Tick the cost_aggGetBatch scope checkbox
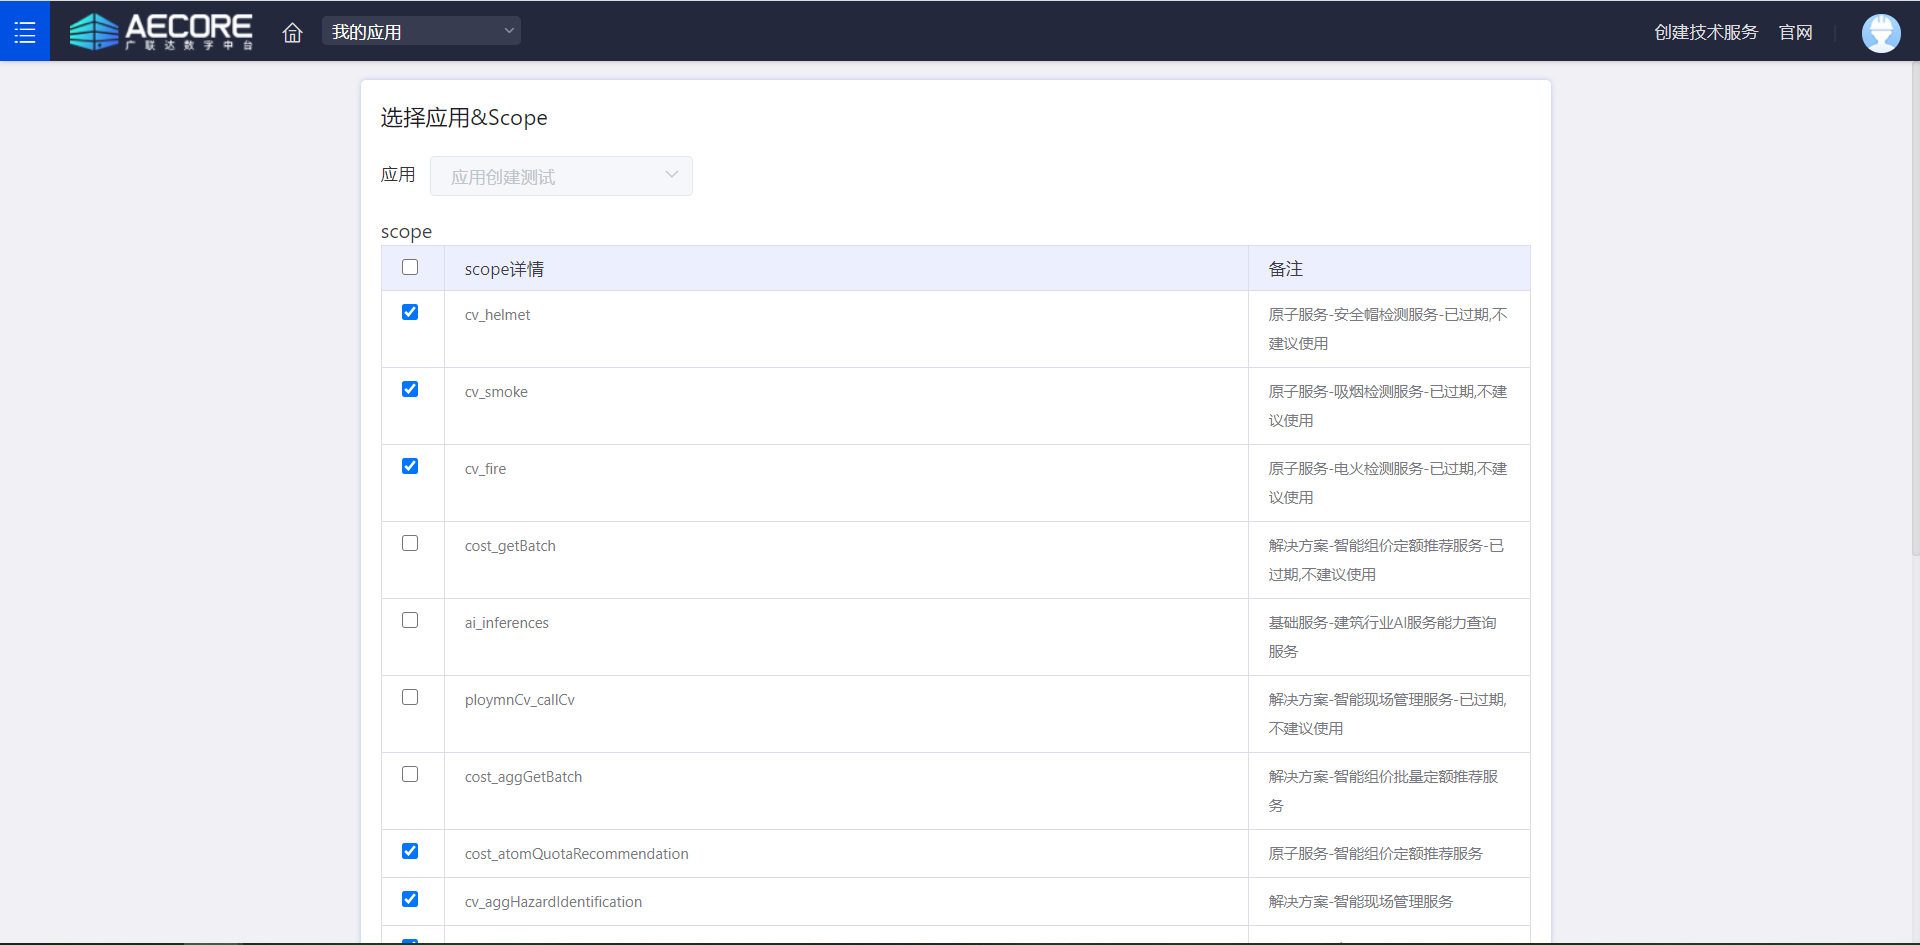The width and height of the screenshot is (1920, 945). (410, 774)
